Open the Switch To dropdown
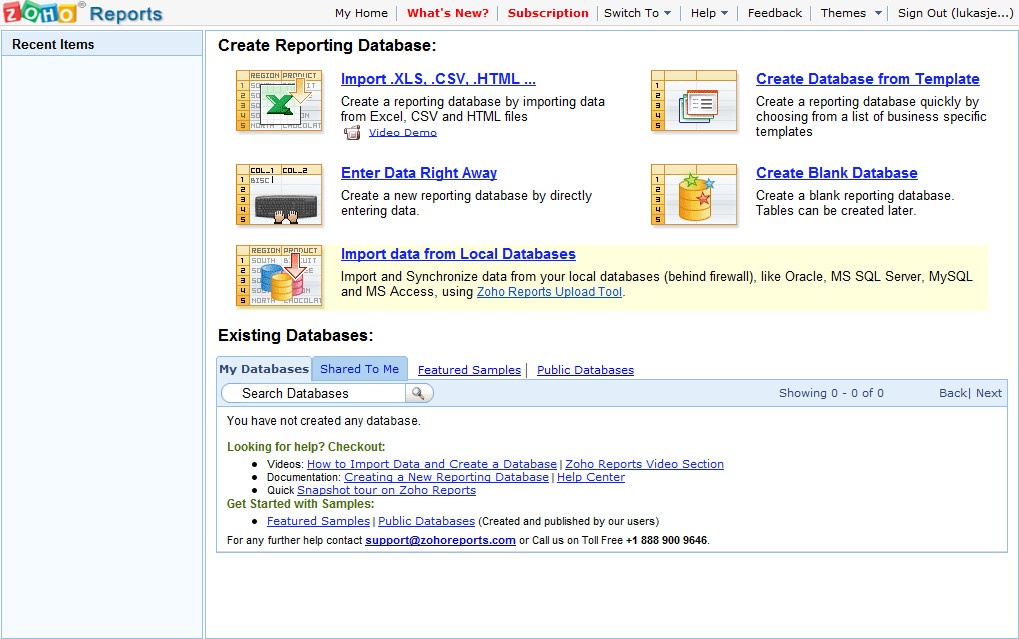 637,13
